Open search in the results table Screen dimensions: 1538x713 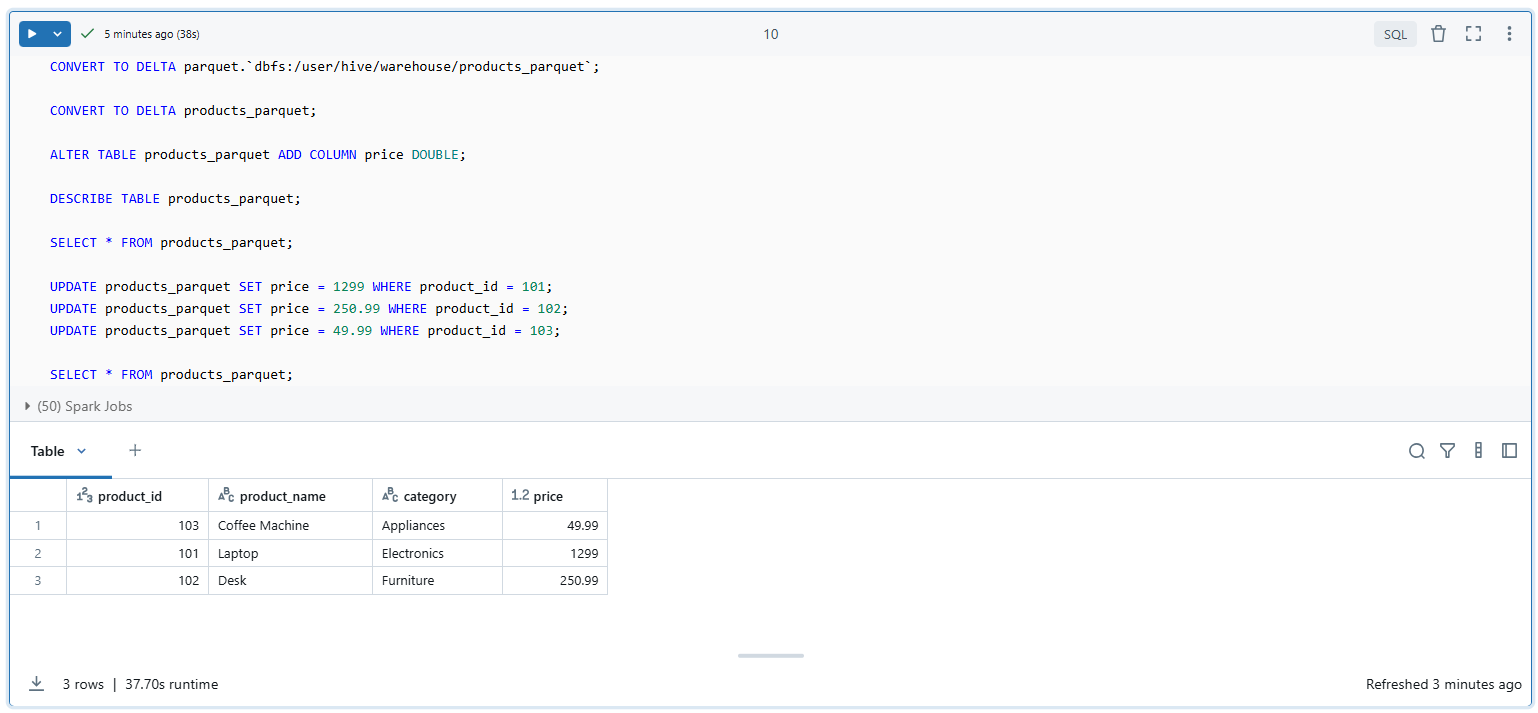[1417, 451]
